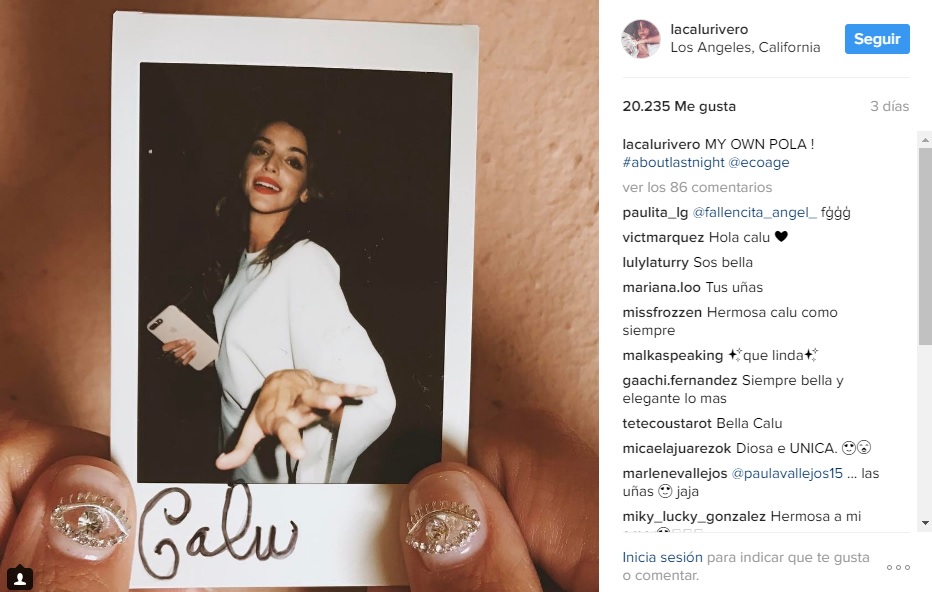Click the Seguir follow button

coord(877,39)
